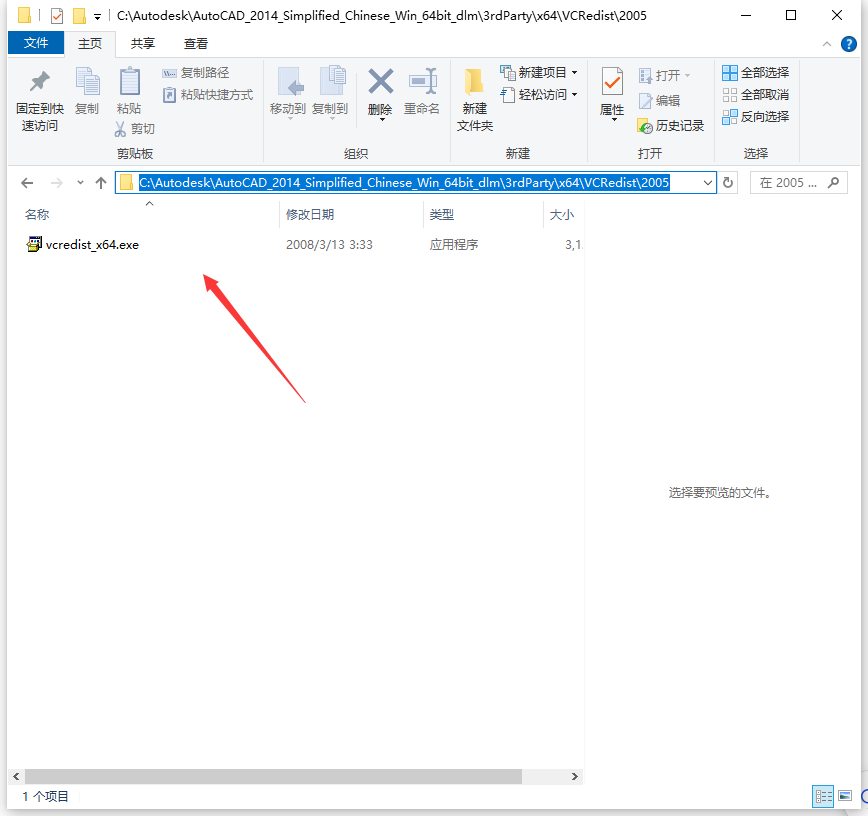Image resolution: width=868 pixels, height=816 pixels.
Task: Select the vcredist_x64.exe file
Action: coord(91,245)
